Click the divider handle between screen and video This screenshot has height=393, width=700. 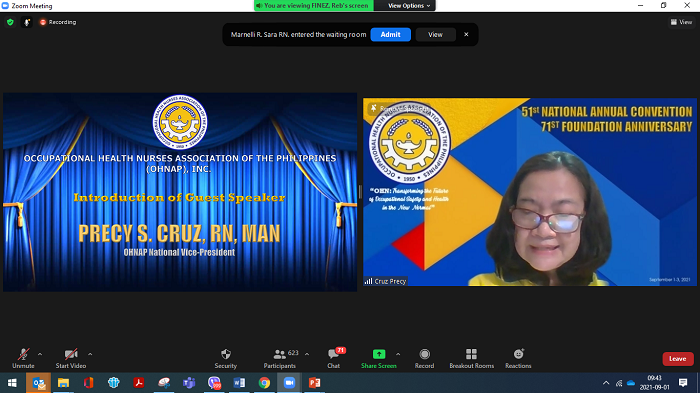(360, 192)
